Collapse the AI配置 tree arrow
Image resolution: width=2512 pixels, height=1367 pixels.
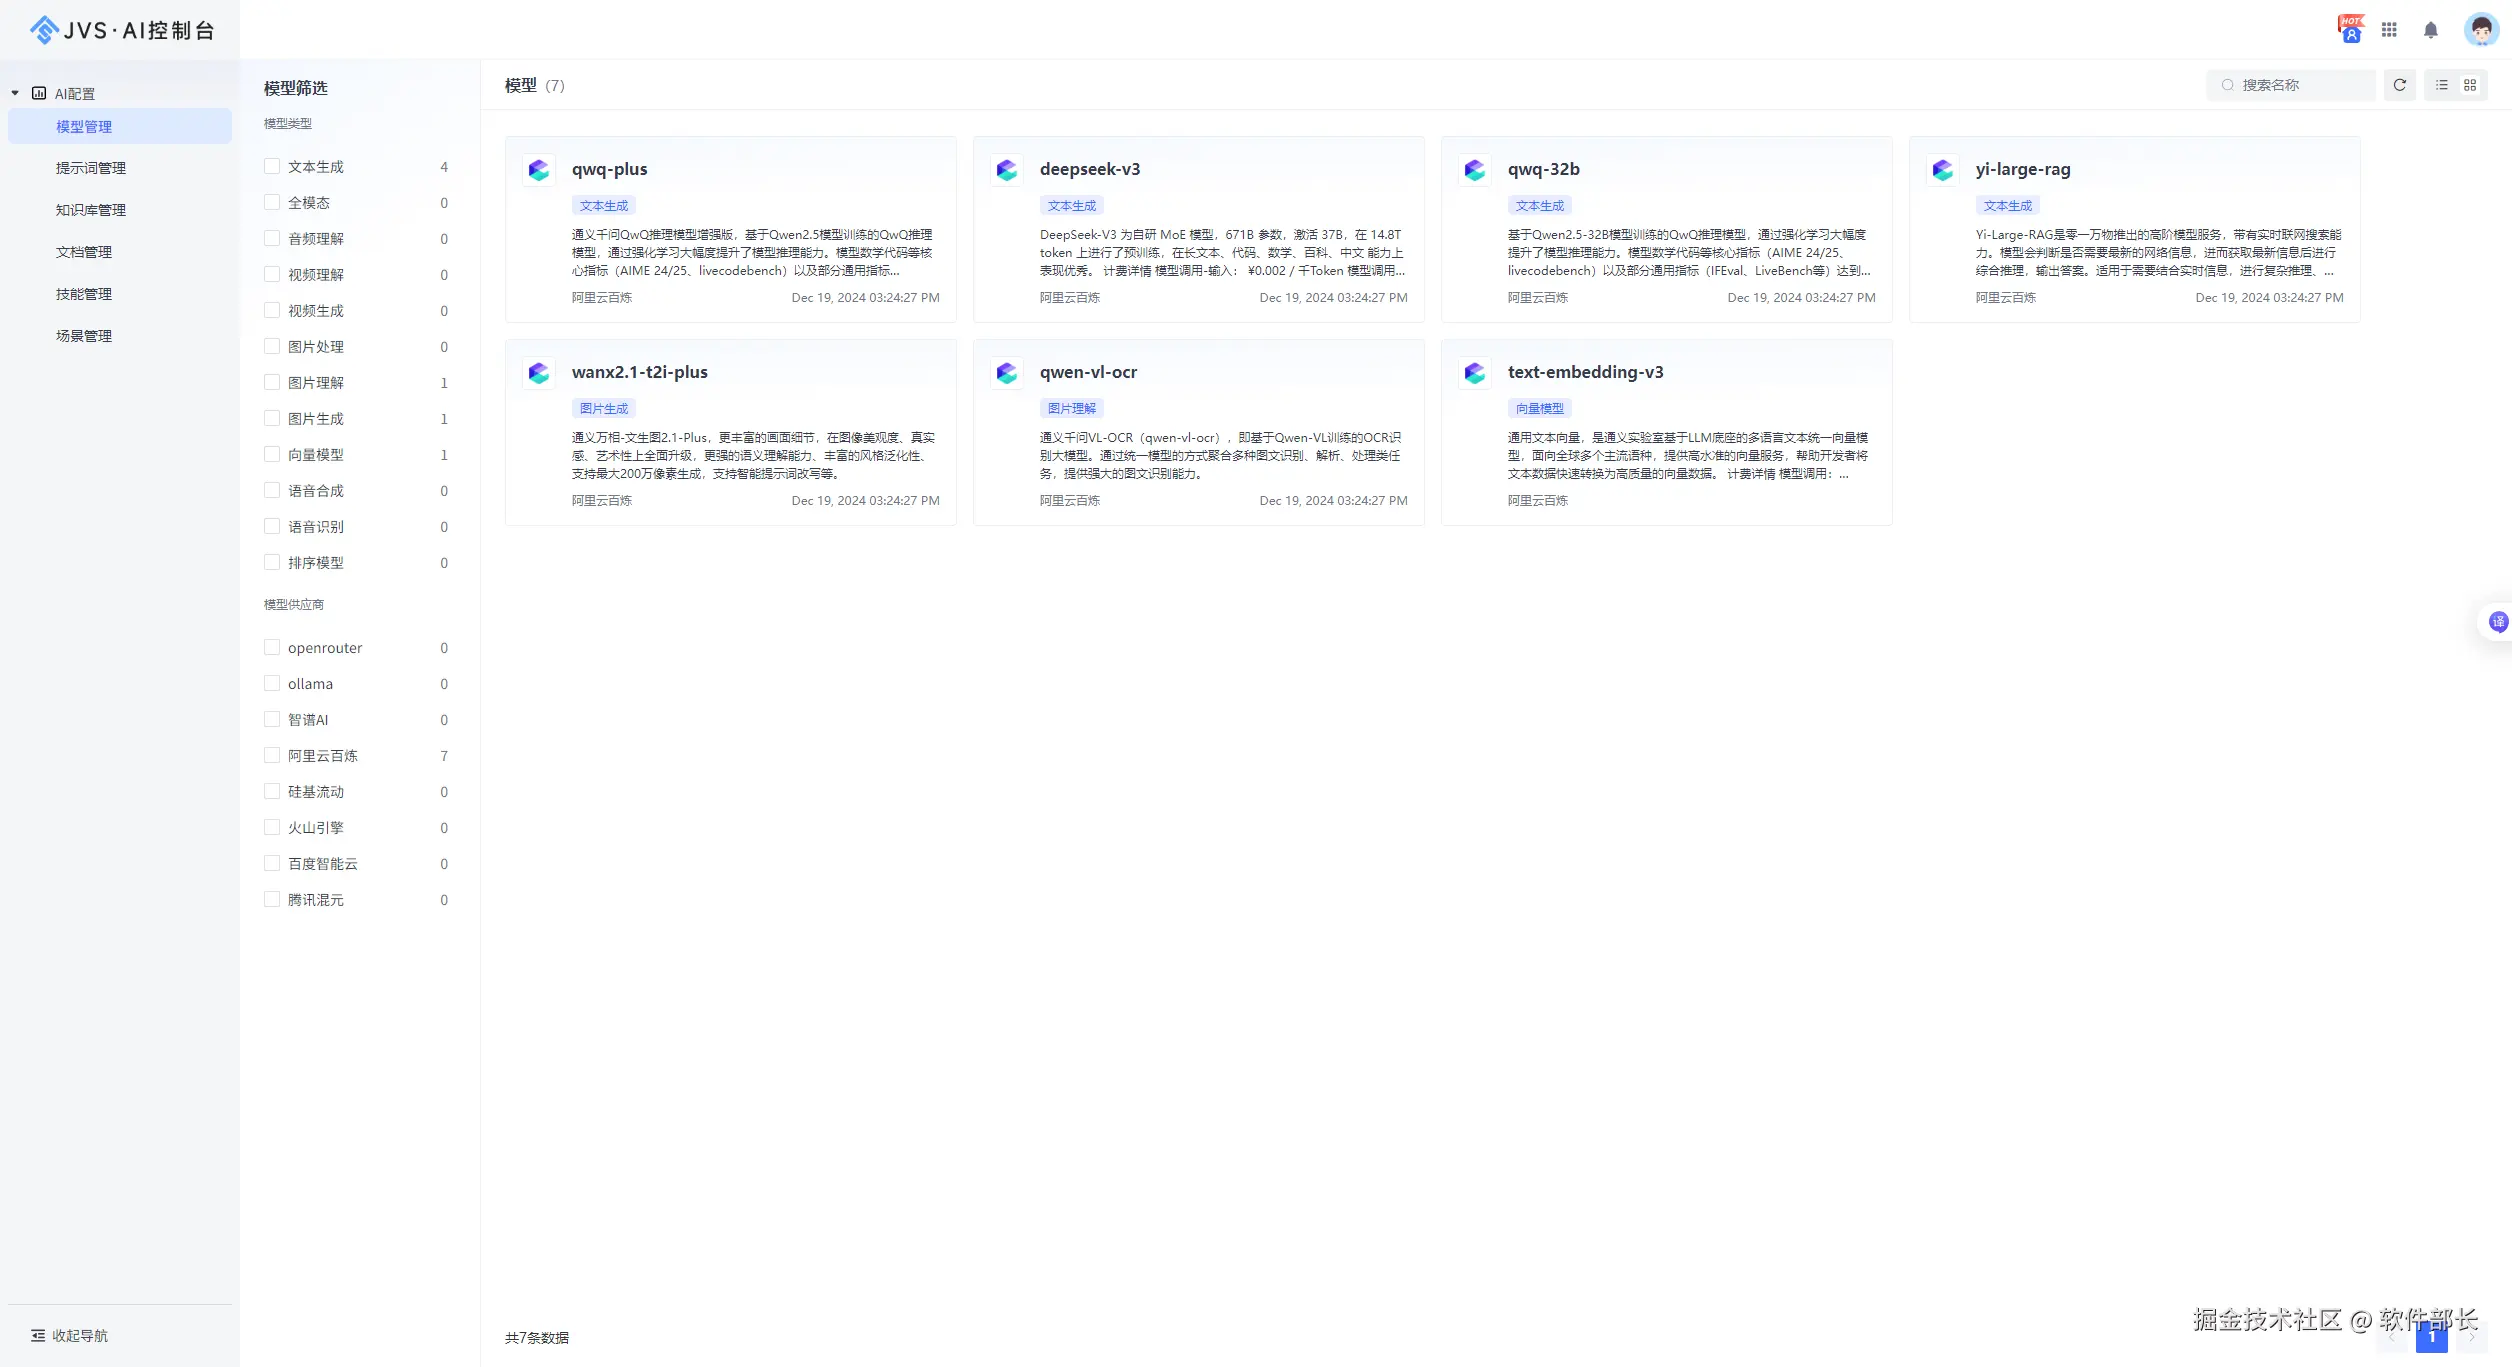[15, 93]
